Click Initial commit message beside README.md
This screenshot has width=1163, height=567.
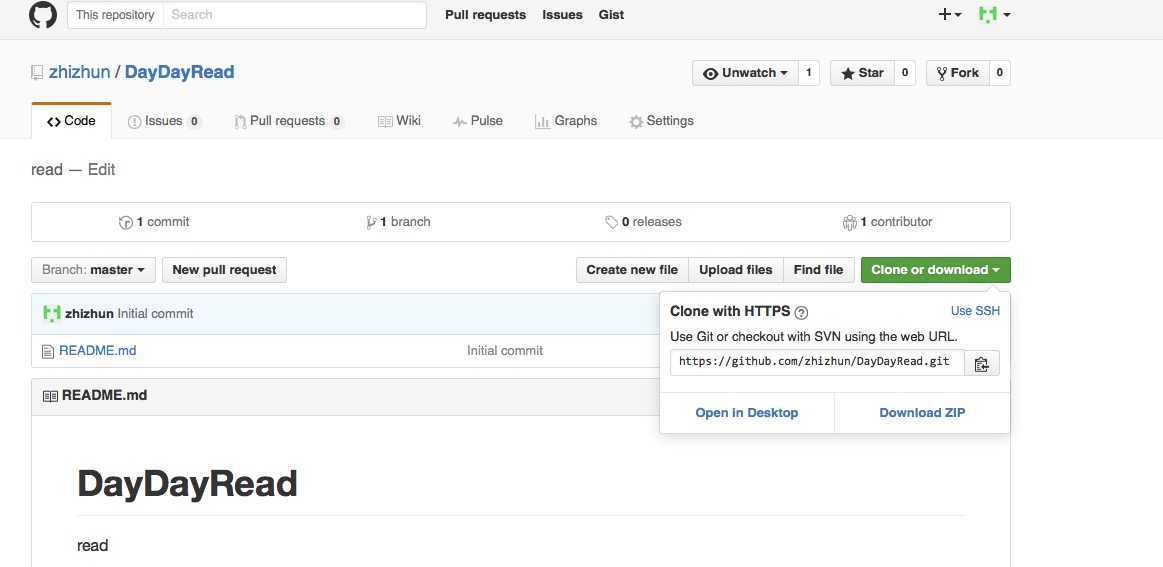tap(505, 350)
